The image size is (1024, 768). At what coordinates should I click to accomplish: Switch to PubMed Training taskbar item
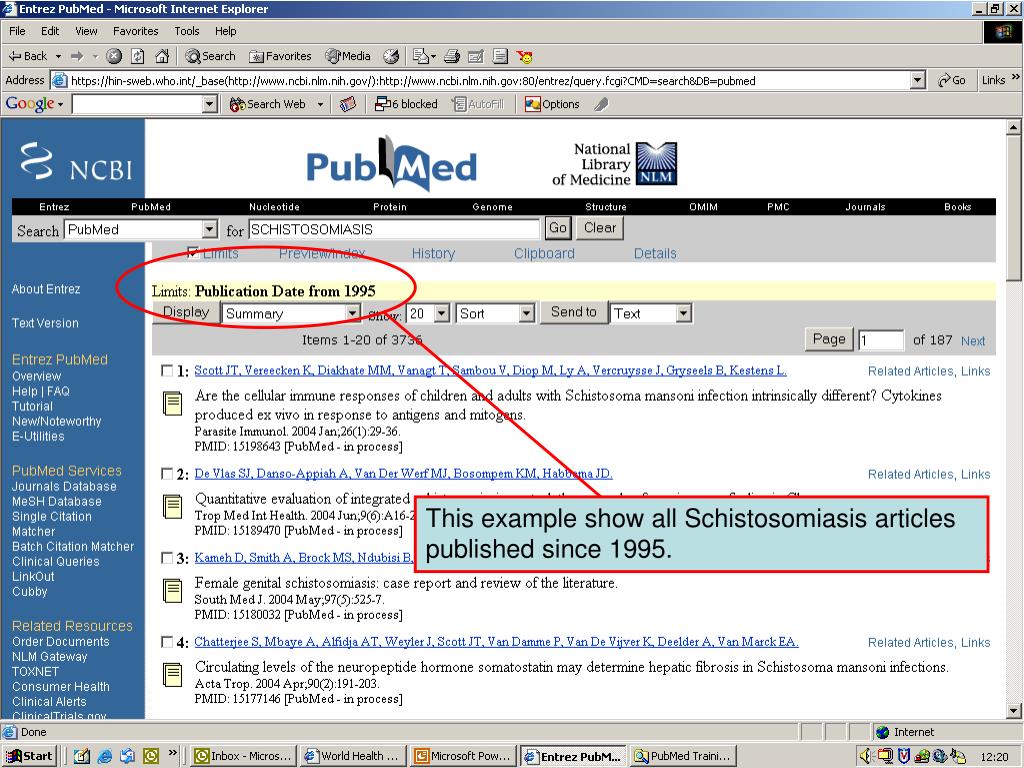tap(684, 756)
